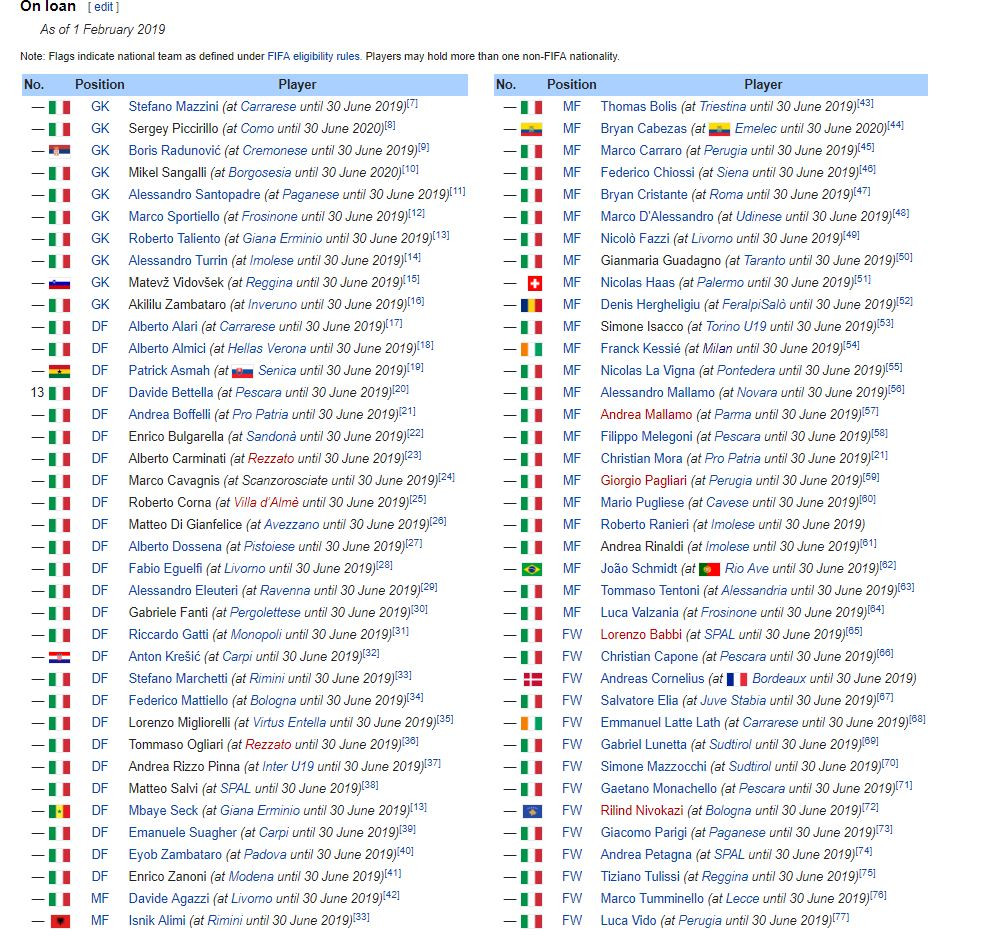Viewport: 1004px width, 937px height.
Task: Click the Ivory Coast flag in Franck Kessié's row
Action: coord(531,349)
